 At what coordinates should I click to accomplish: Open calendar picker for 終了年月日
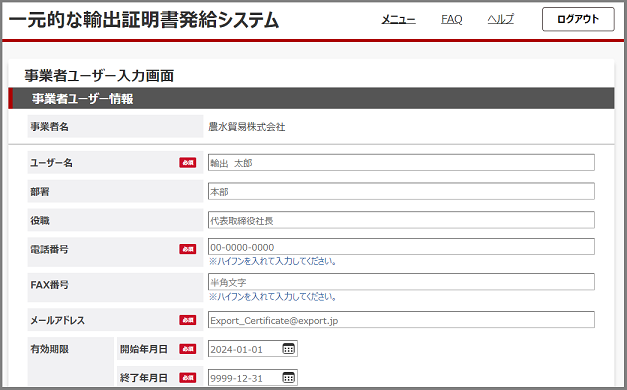(x=288, y=378)
